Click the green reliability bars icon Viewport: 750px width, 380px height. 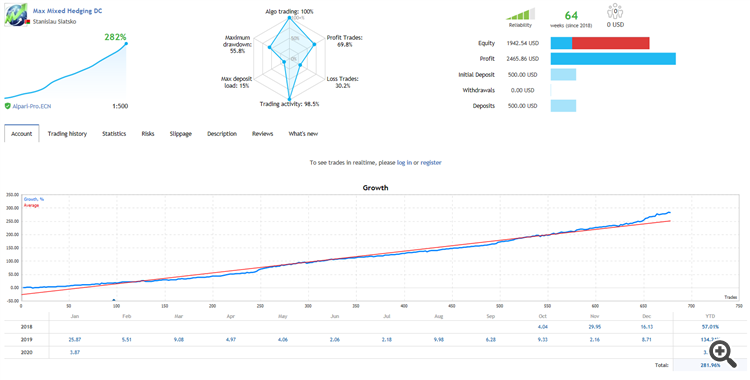point(520,14)
